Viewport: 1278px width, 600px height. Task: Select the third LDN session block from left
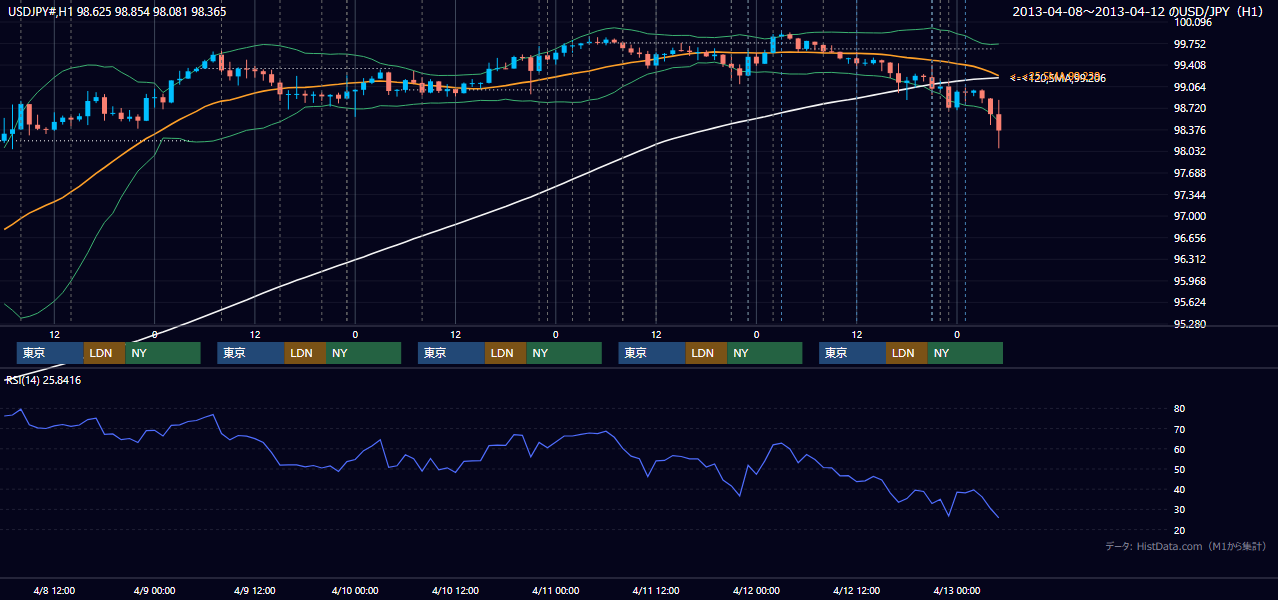(x=505, y=353)
